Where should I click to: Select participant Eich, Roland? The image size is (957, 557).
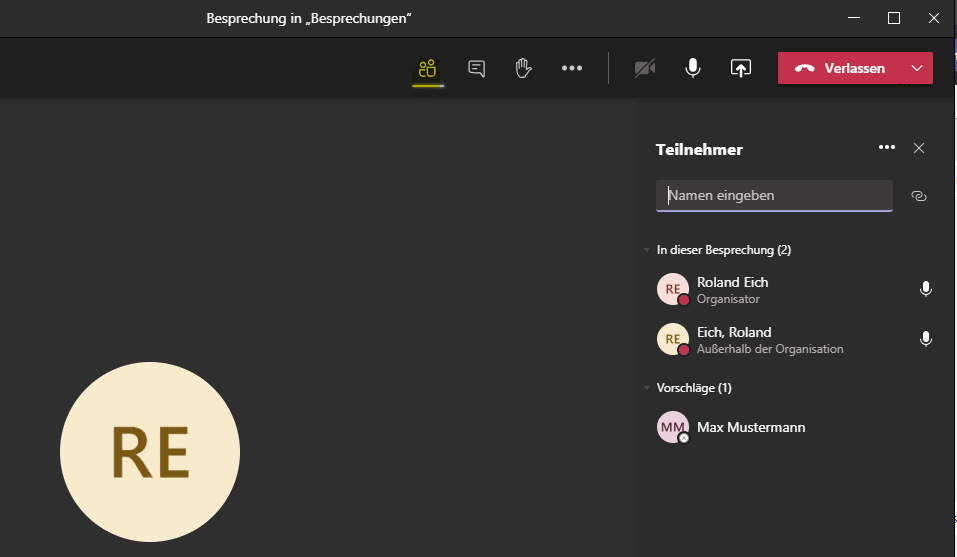coord(795,340)
